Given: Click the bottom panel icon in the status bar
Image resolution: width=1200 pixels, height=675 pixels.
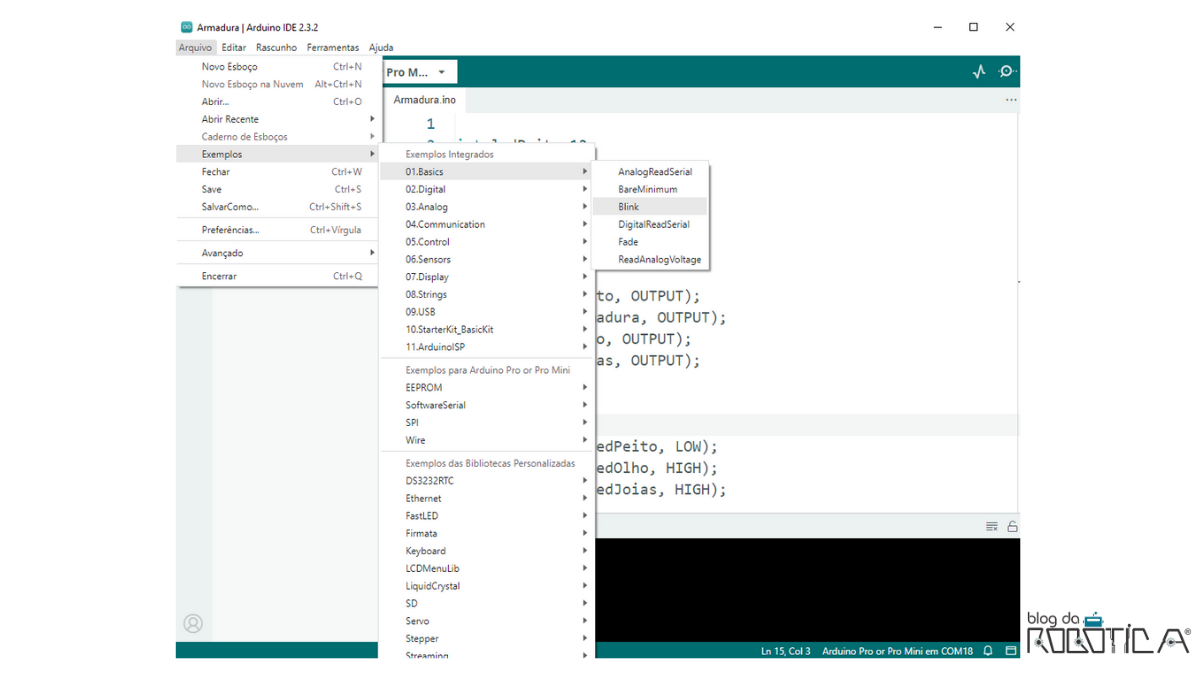Looking at the screenshot, I should click(x=1011, y=650).
